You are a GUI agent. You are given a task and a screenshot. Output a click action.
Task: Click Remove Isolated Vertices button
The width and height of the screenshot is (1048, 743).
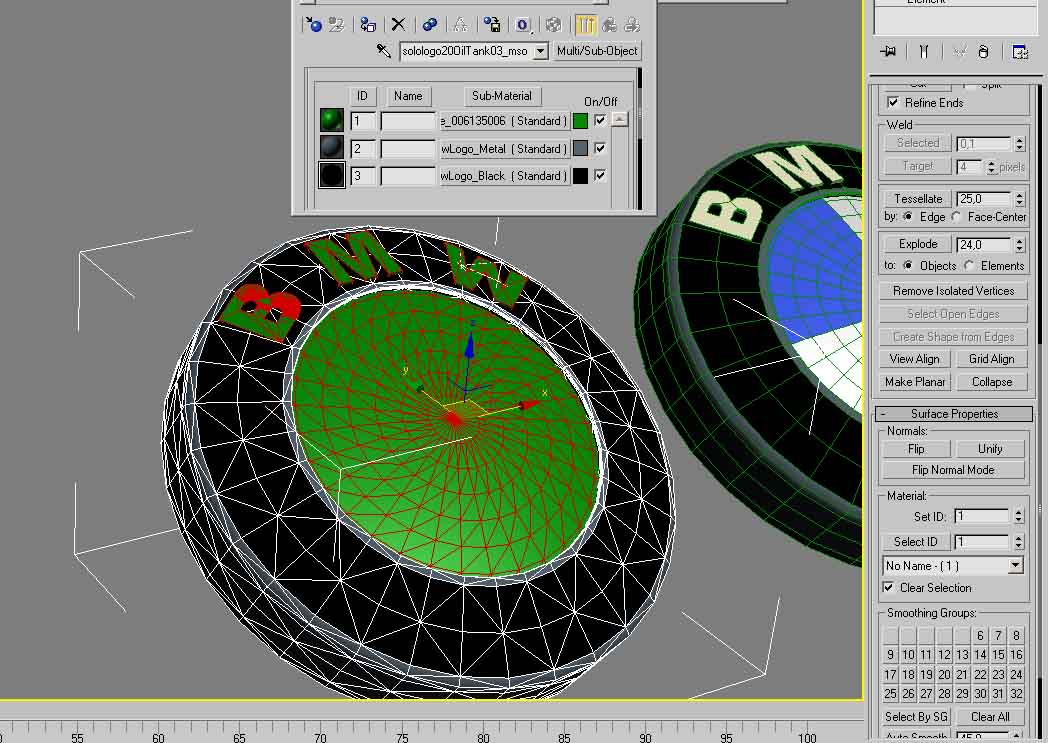tap(953, 291)
